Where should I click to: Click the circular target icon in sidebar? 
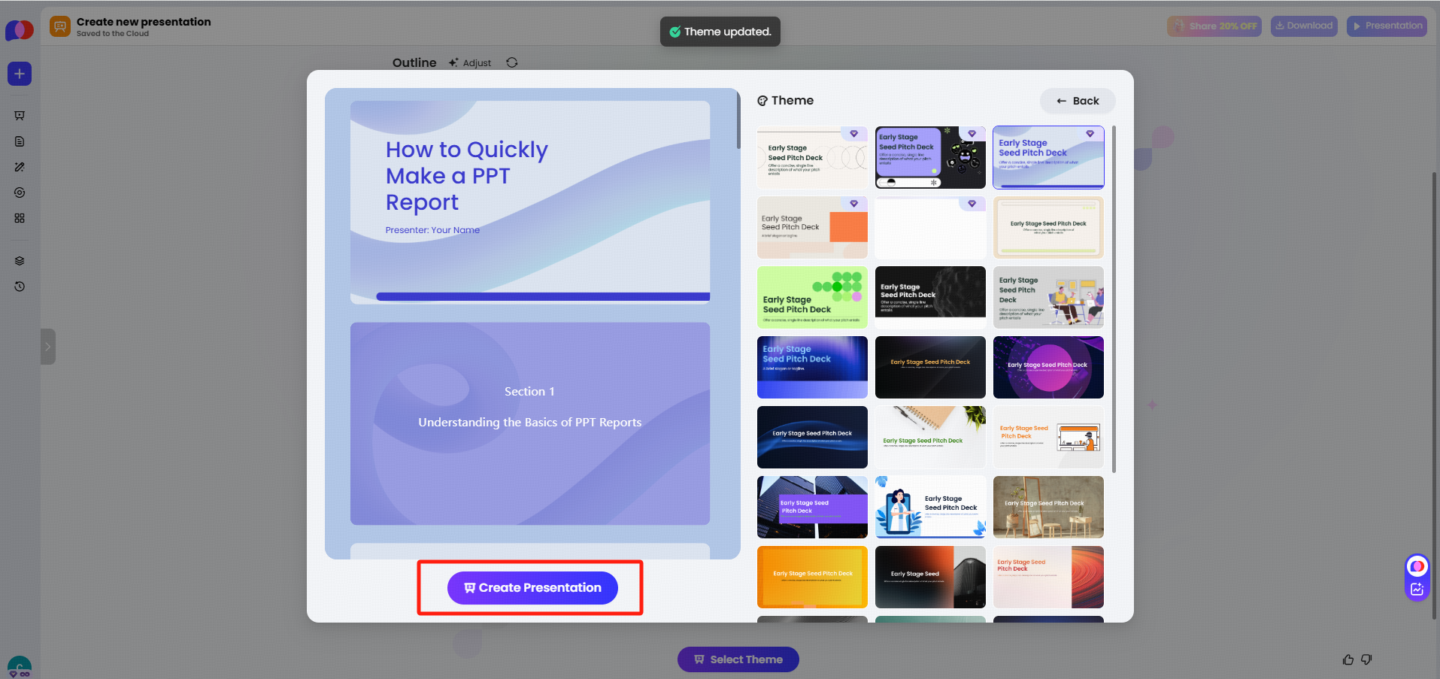click(x=19, y=192)
